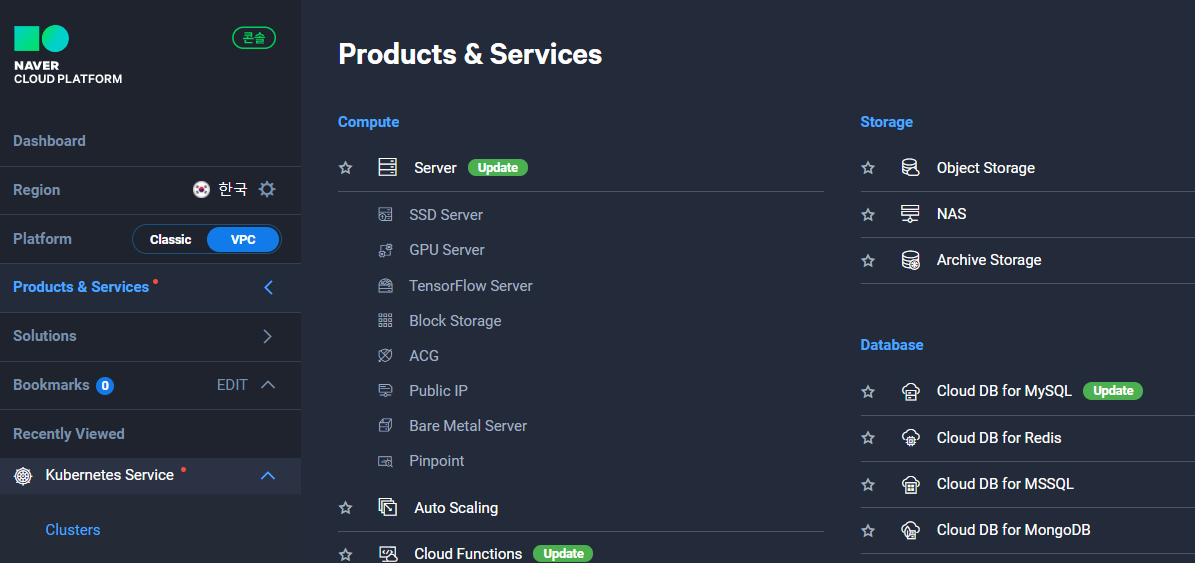The height and width of the screenshot is (563, 1195).
Task: Click the Server product icon
Action: 387,168
